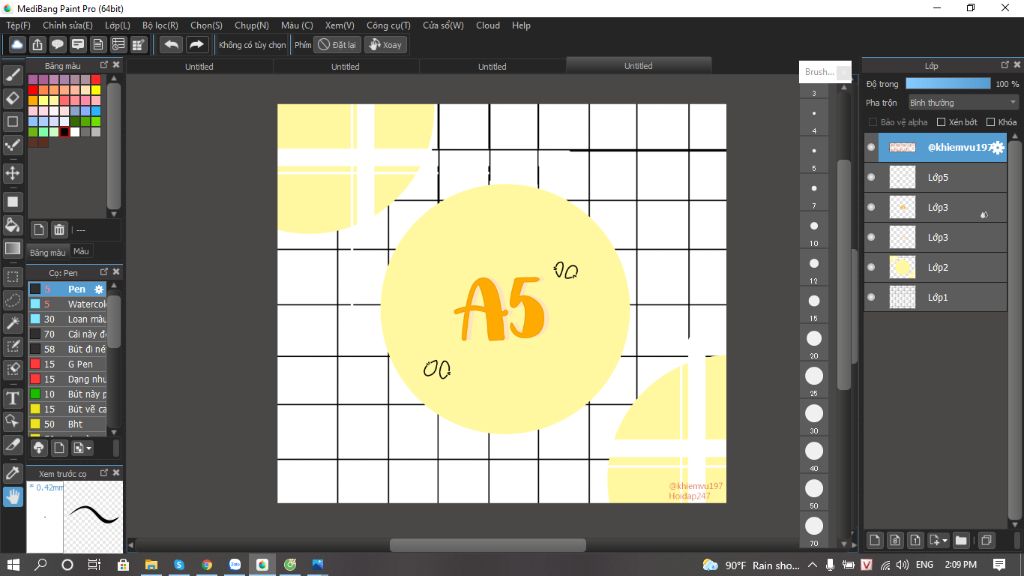The image size is (1024, 576).
Task: Click the speech bubble icon in toolbar
Action: click(x=57, y=44)
